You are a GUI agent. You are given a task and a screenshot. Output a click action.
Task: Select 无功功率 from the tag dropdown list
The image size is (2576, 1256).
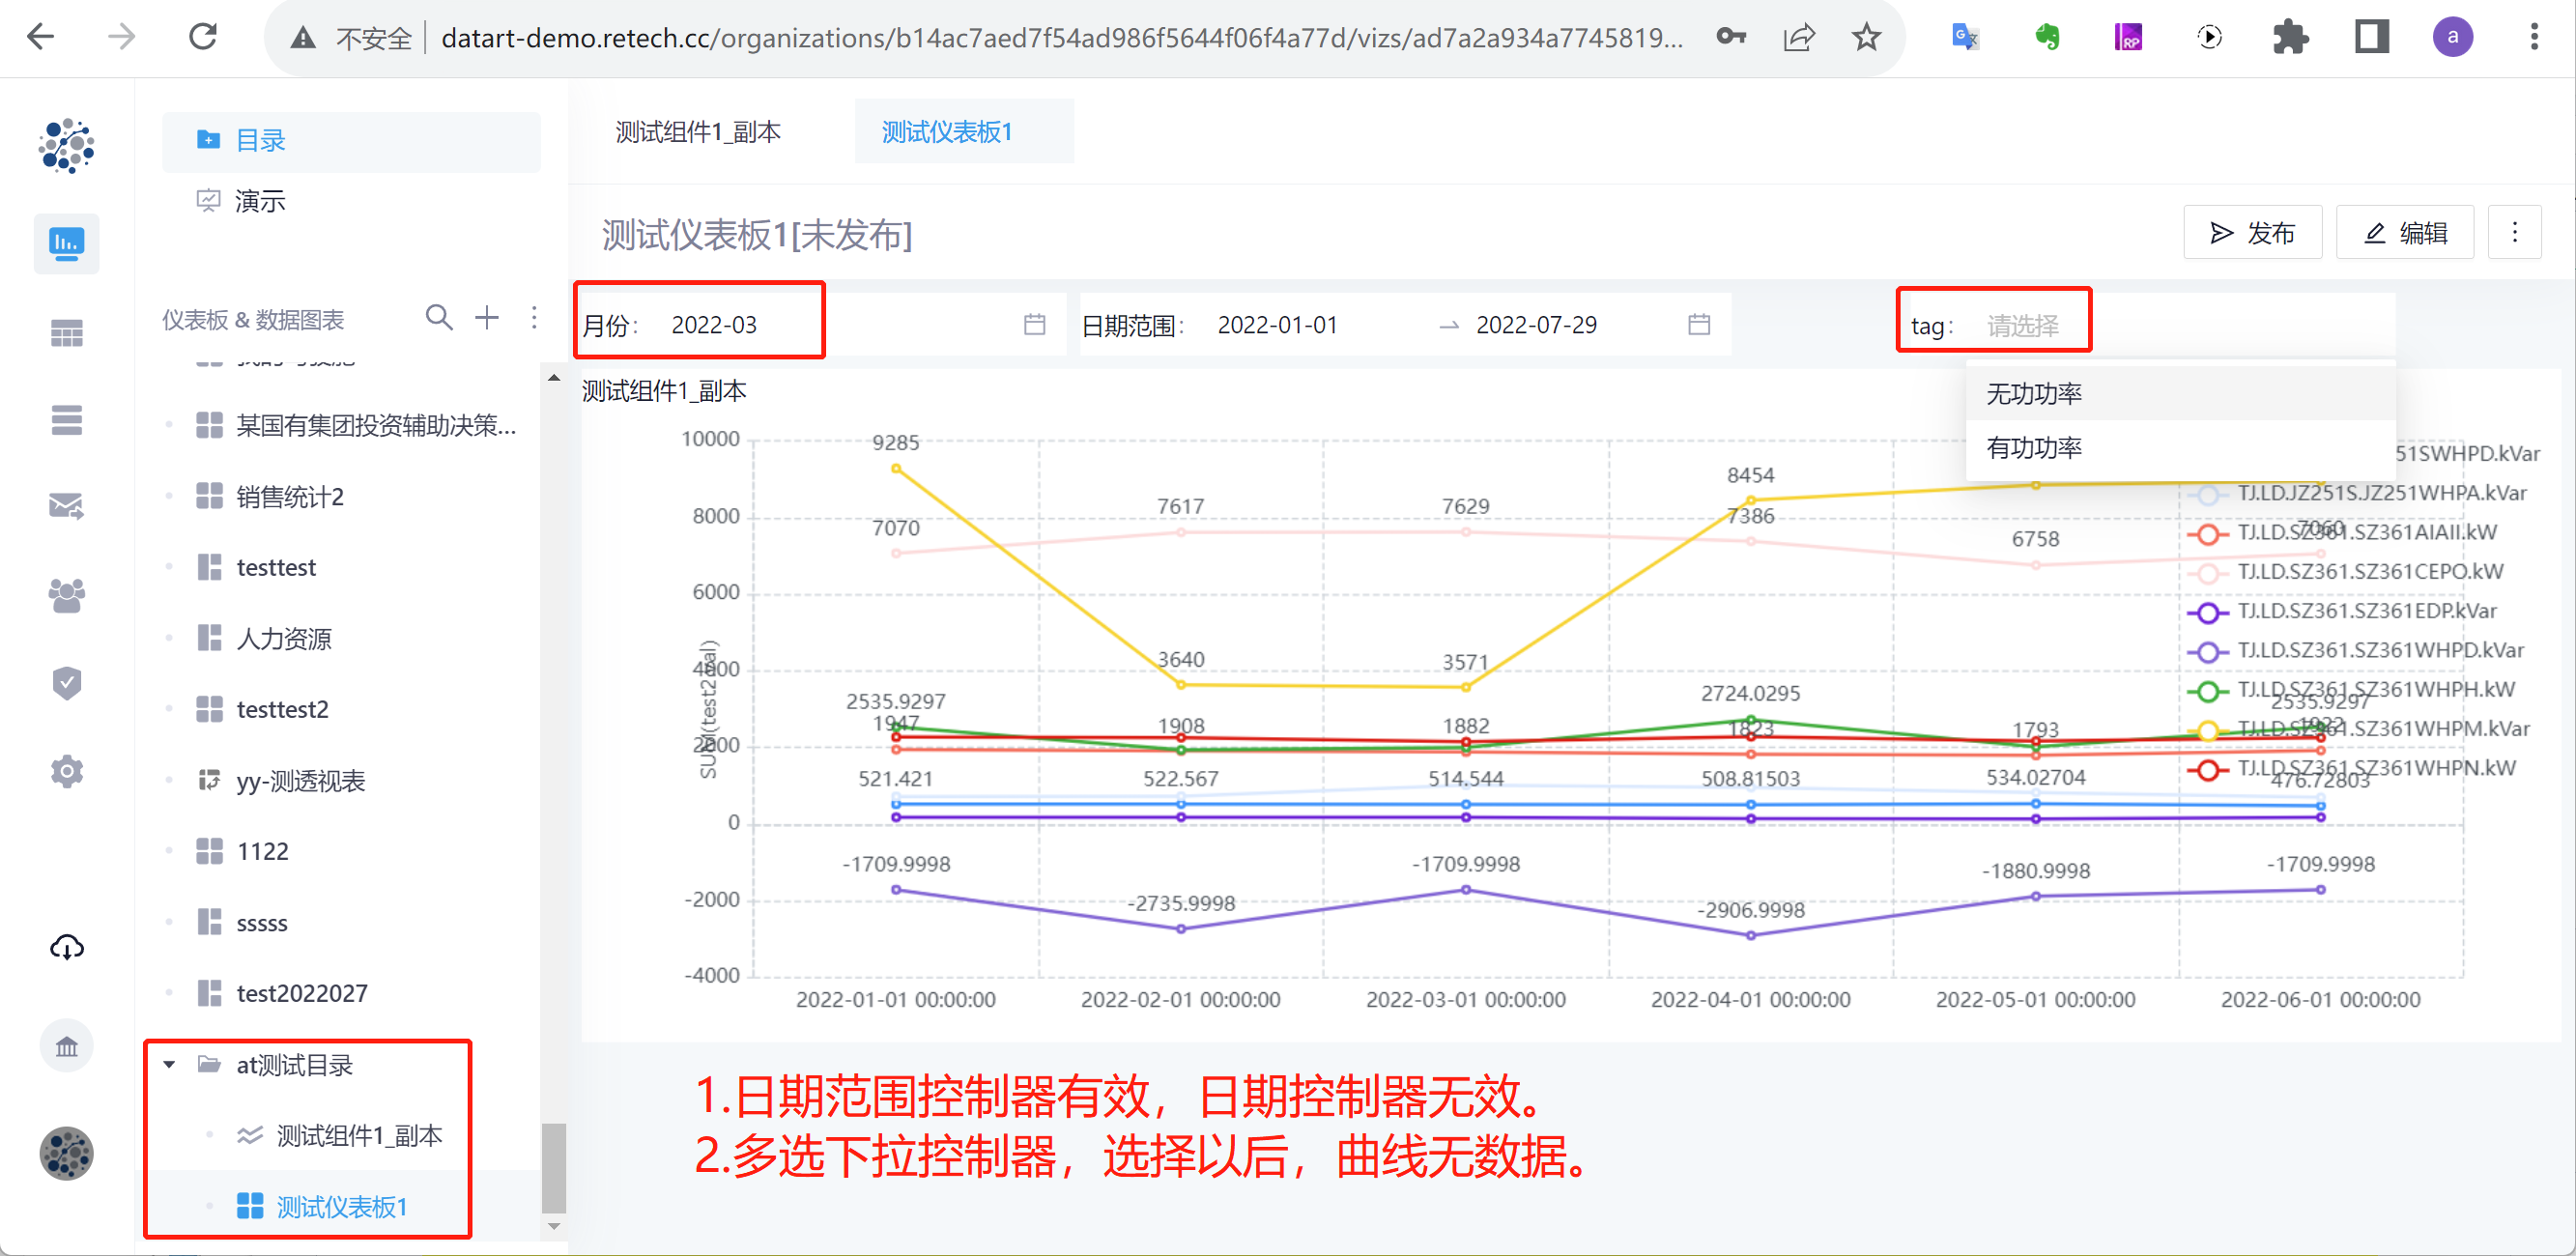click(x=2033, y=393)
